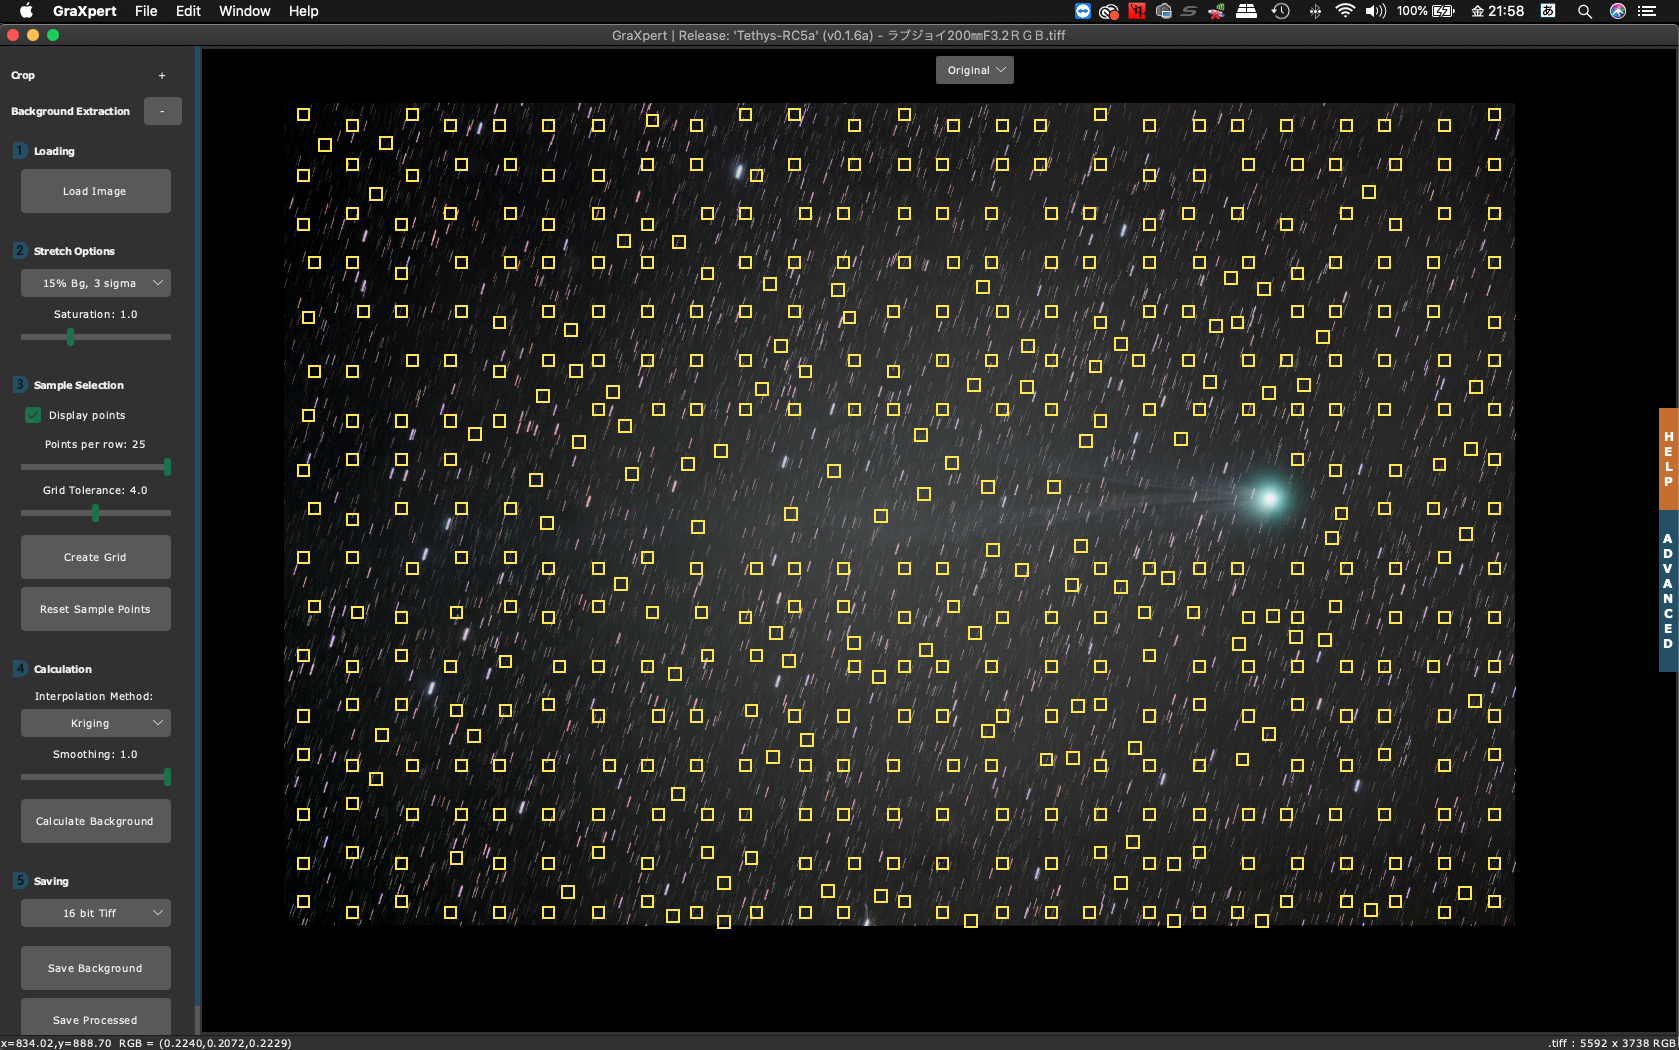Click the step 4 Calculation badge

[20, 669]
